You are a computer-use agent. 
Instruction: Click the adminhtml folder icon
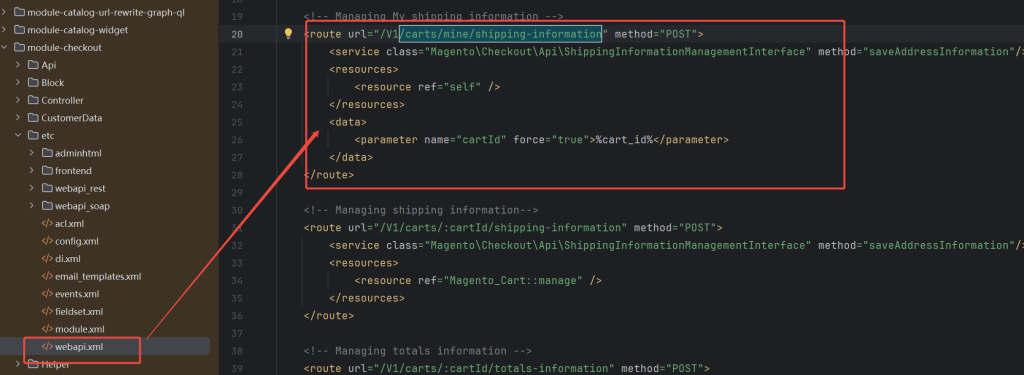coord(48,154)
